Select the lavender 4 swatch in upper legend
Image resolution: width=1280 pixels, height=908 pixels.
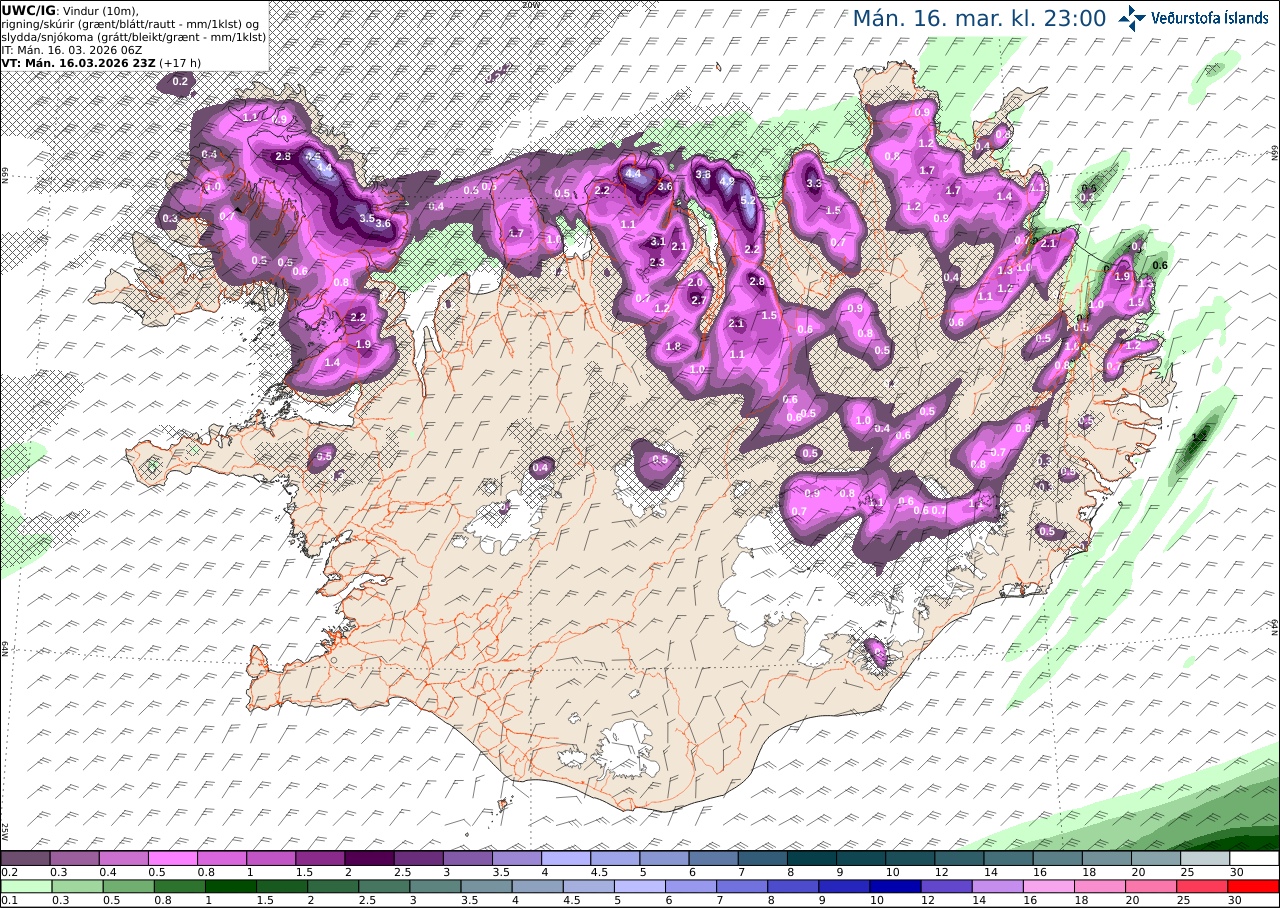click(x=566, y=858)
